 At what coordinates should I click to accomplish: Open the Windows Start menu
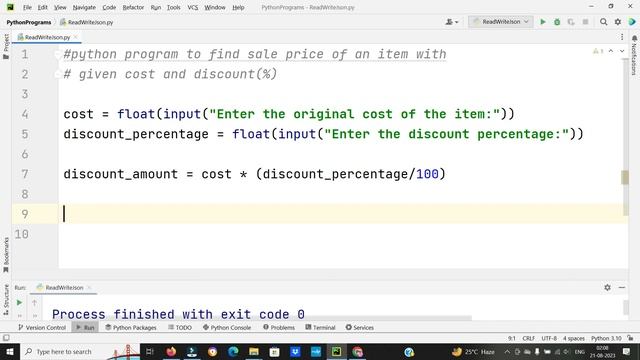[9, 351]
